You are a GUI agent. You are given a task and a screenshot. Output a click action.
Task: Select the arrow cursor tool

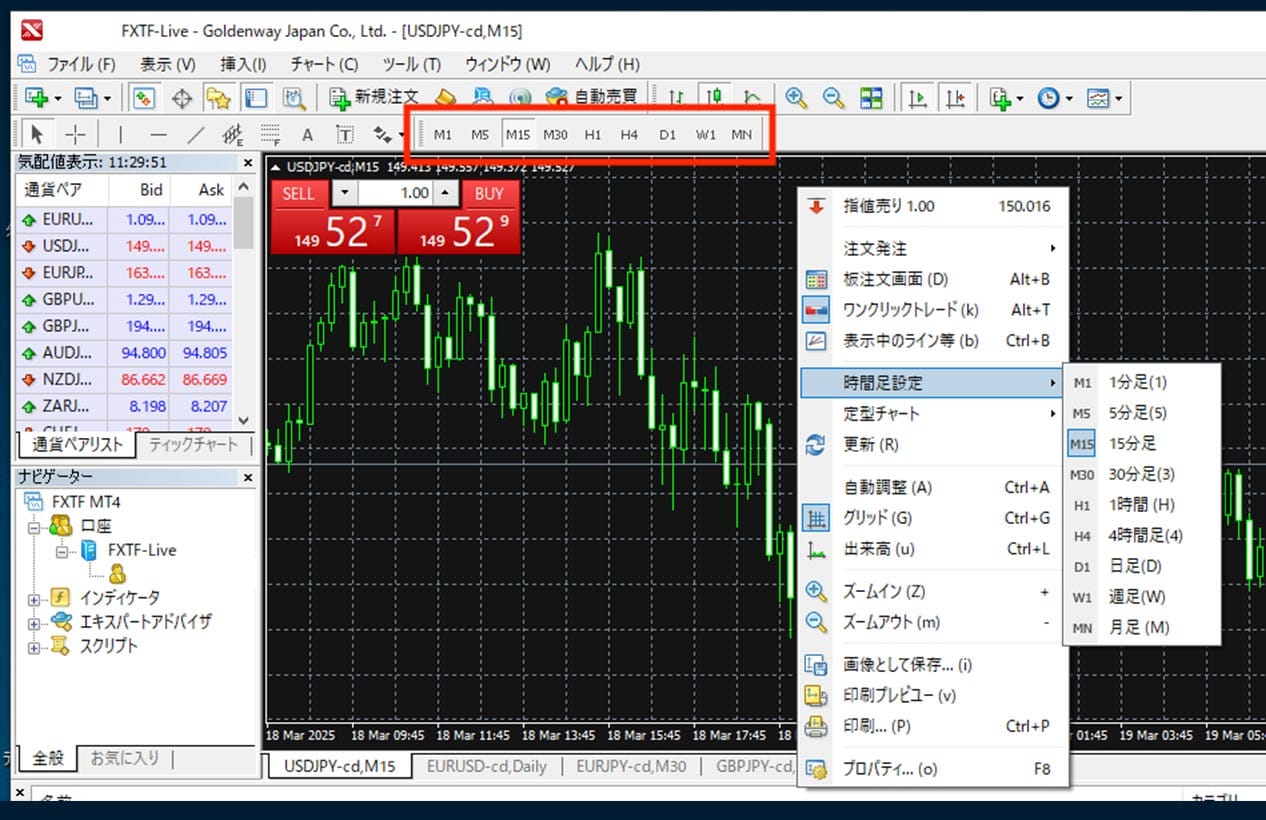[x=38, y=134]
